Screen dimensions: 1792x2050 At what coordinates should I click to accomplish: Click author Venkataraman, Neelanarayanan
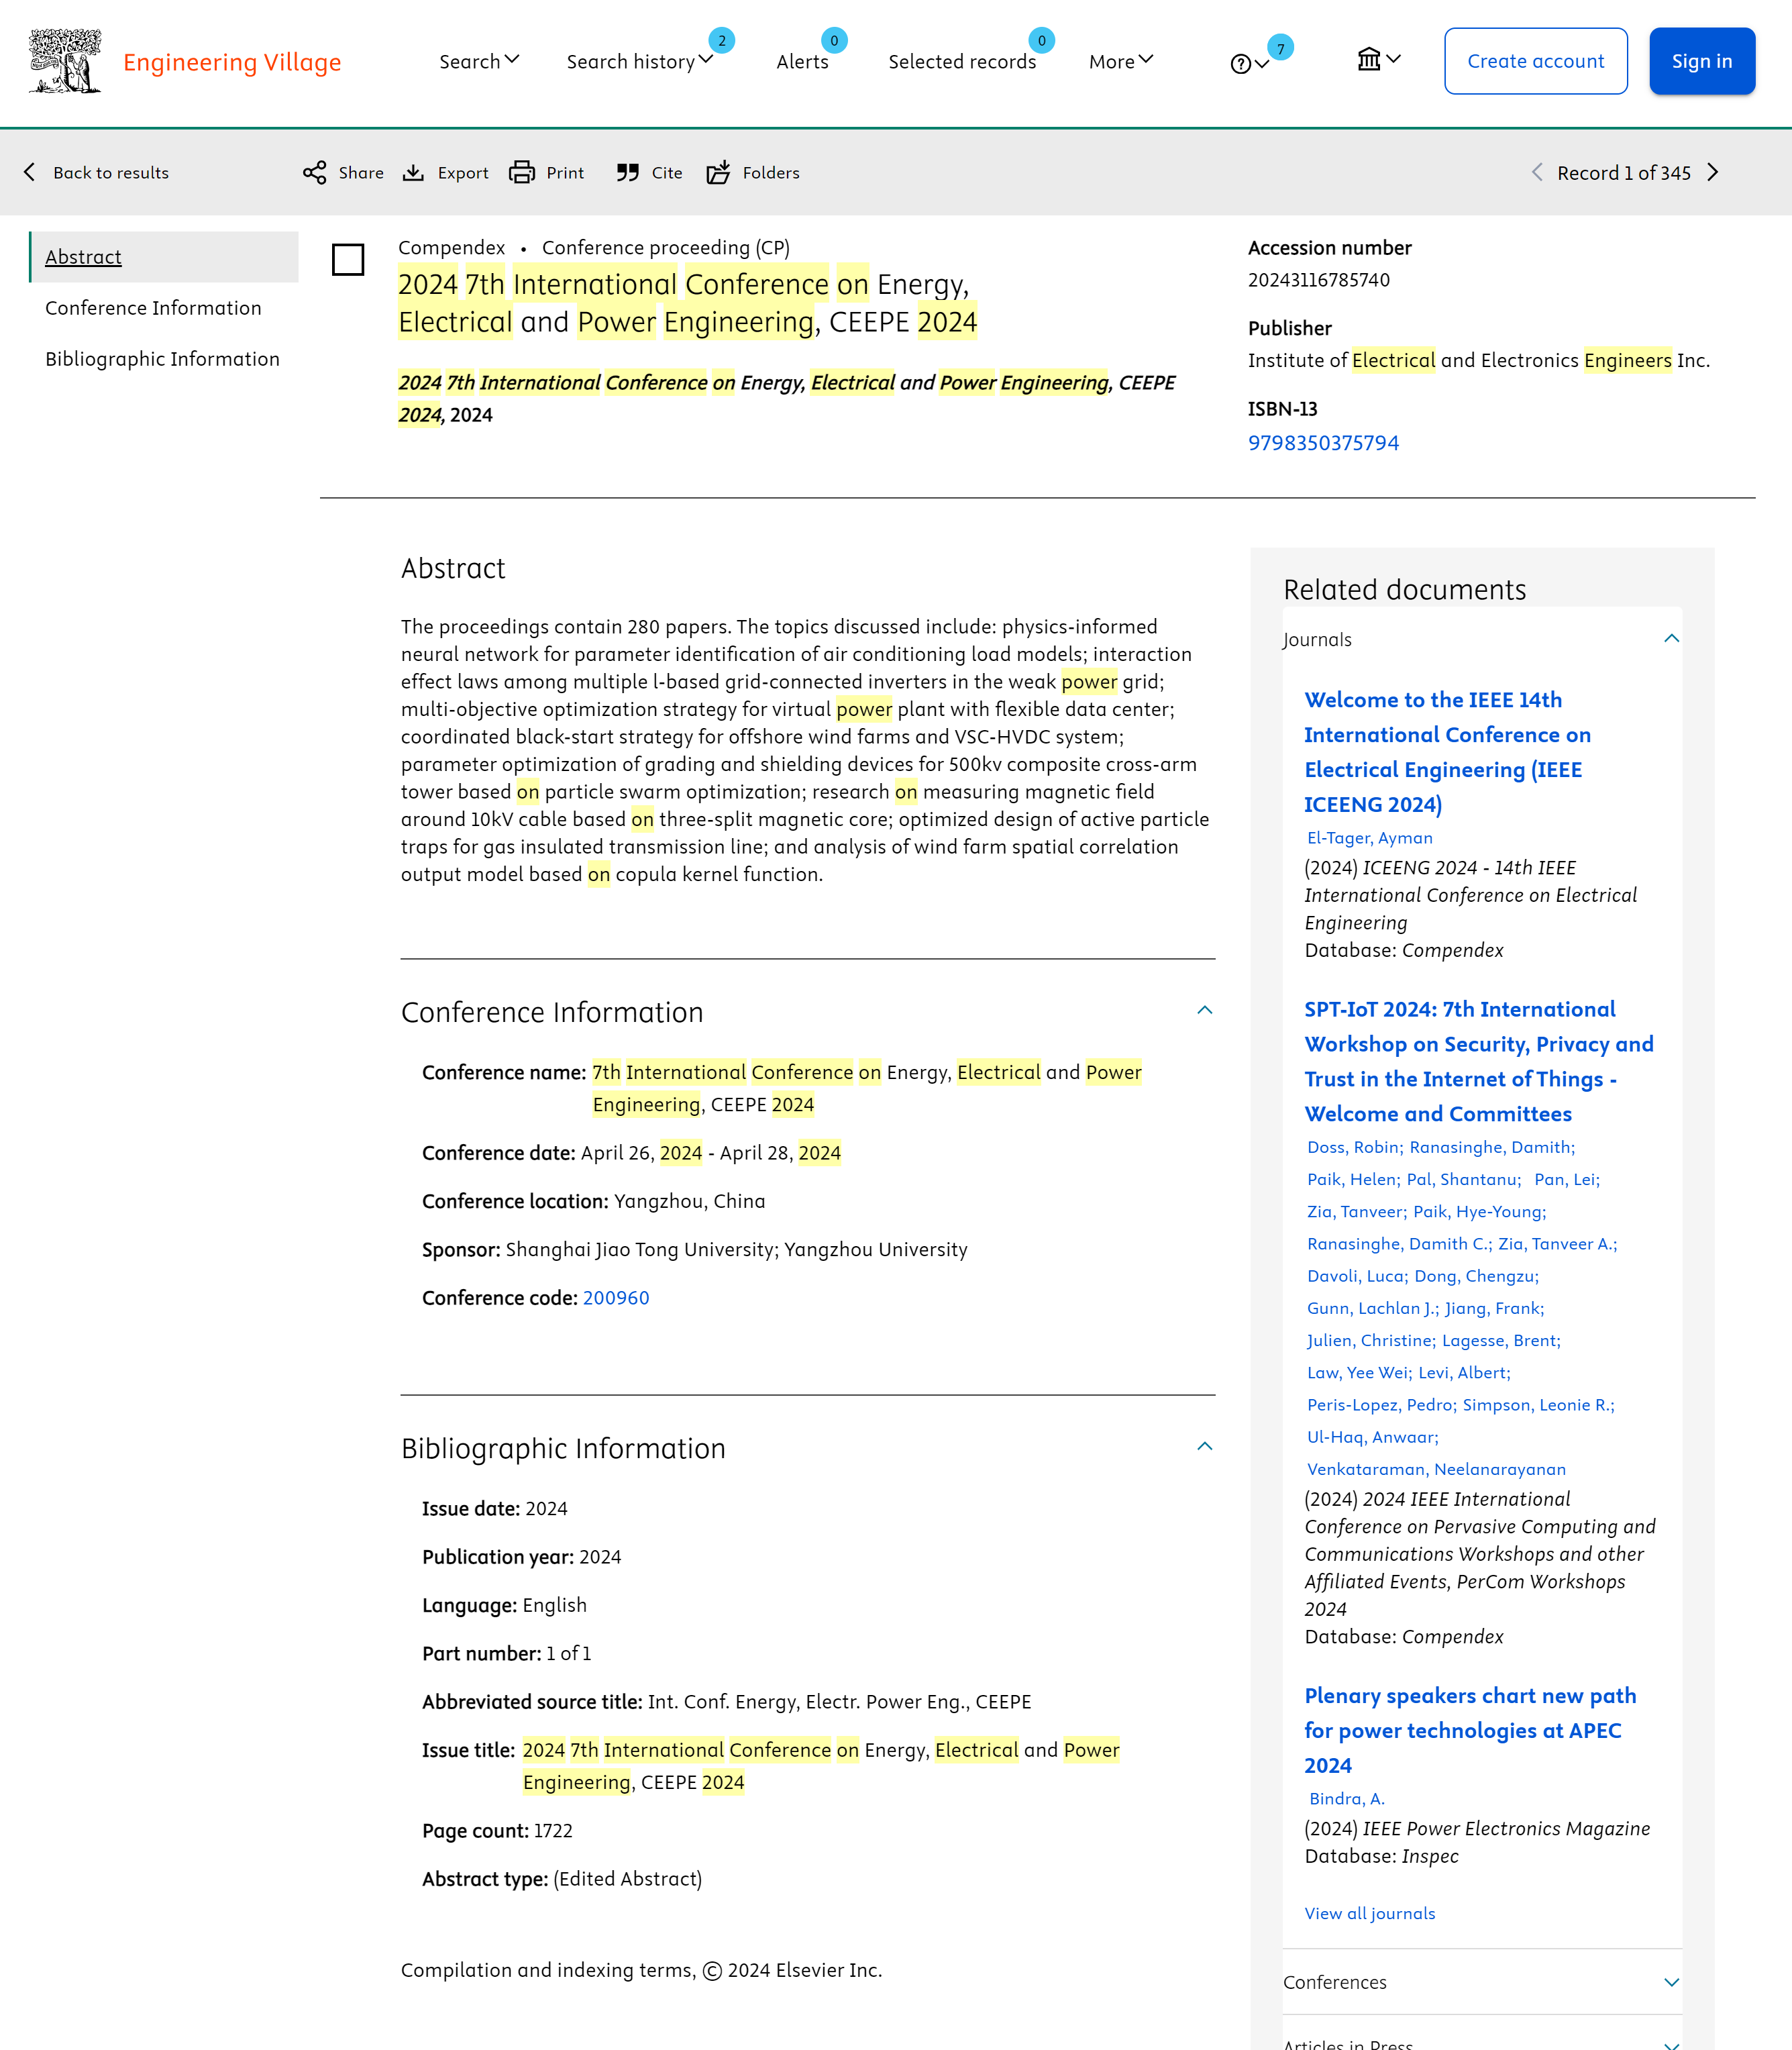(1436, 1469)
